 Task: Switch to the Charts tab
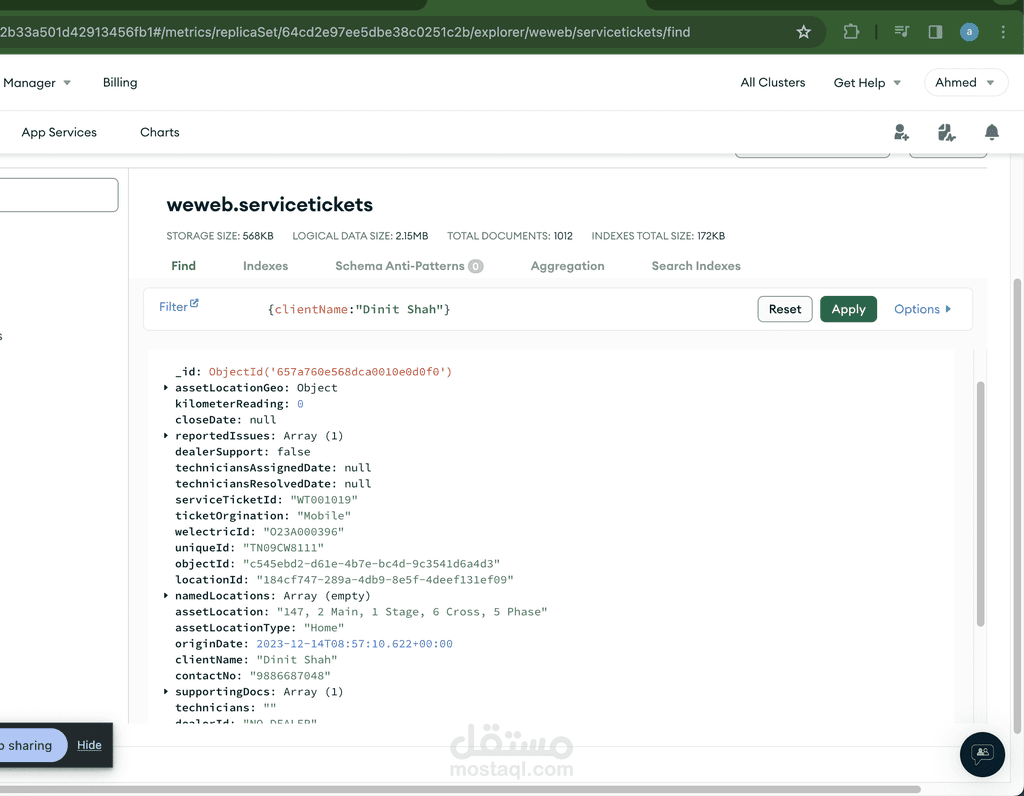click(x=159, y=132)
